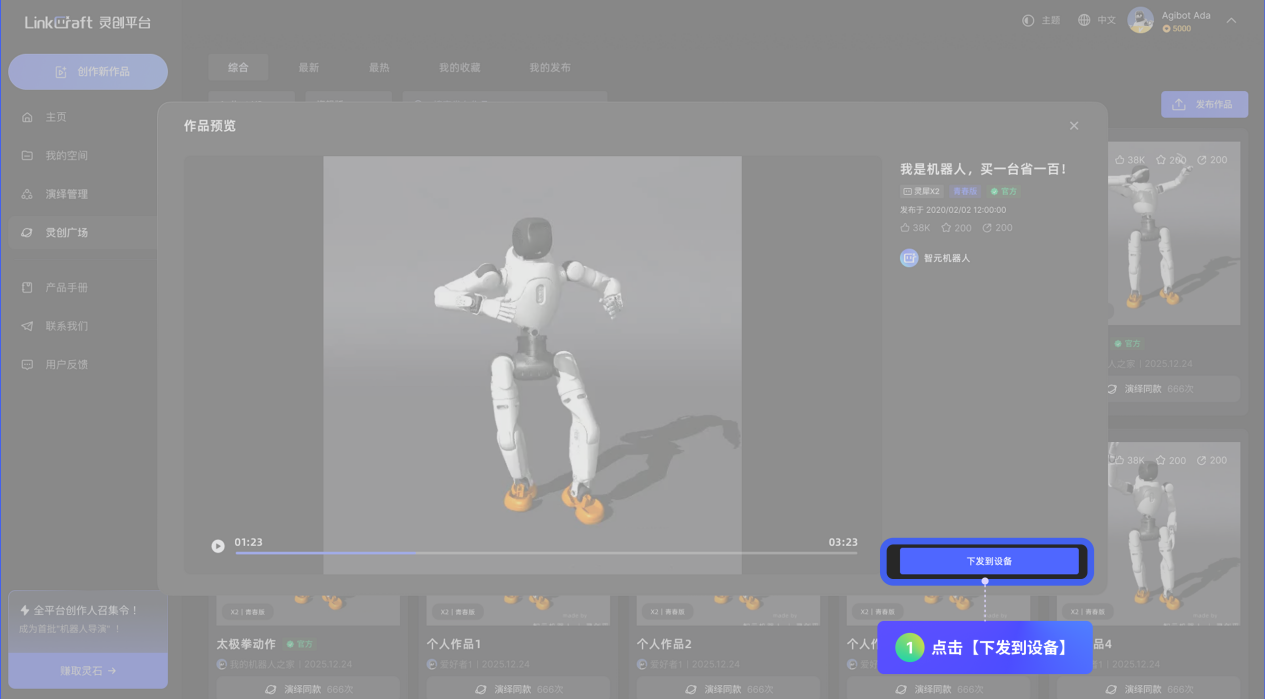Star the work via the favorite icon
The image size is (1265, 699).
click(946, 228)
